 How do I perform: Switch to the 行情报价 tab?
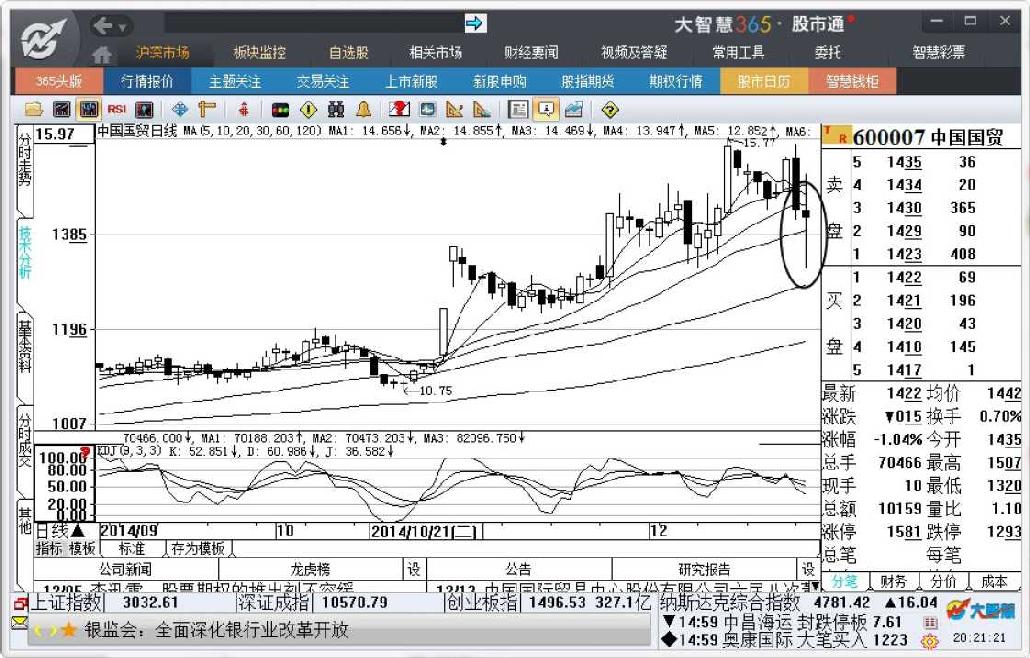[x=147, y=81]
